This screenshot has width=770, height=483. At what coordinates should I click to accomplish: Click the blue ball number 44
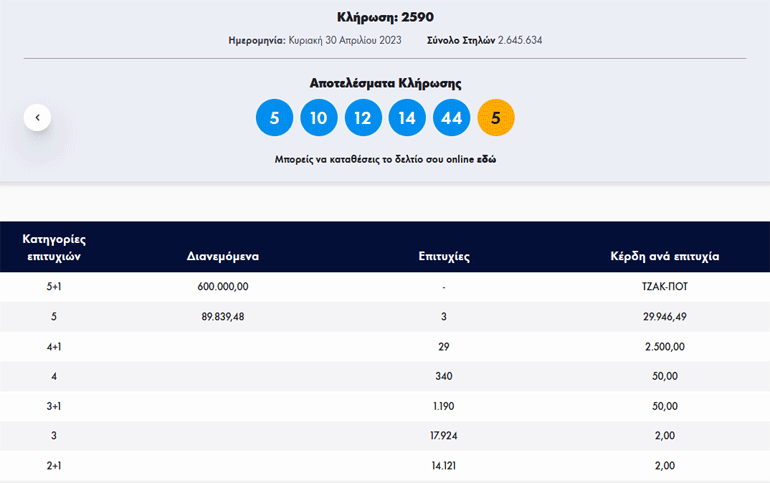tap(452, 117)
